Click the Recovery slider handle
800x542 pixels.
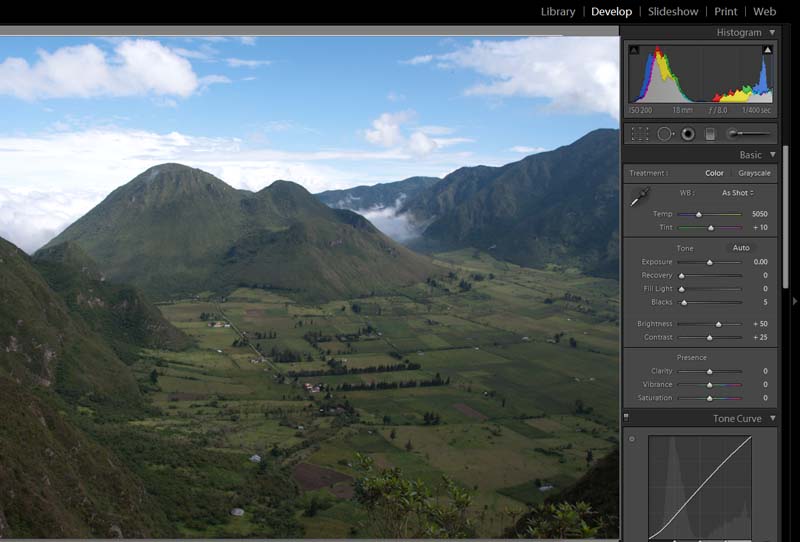click(x=681, y=276)
